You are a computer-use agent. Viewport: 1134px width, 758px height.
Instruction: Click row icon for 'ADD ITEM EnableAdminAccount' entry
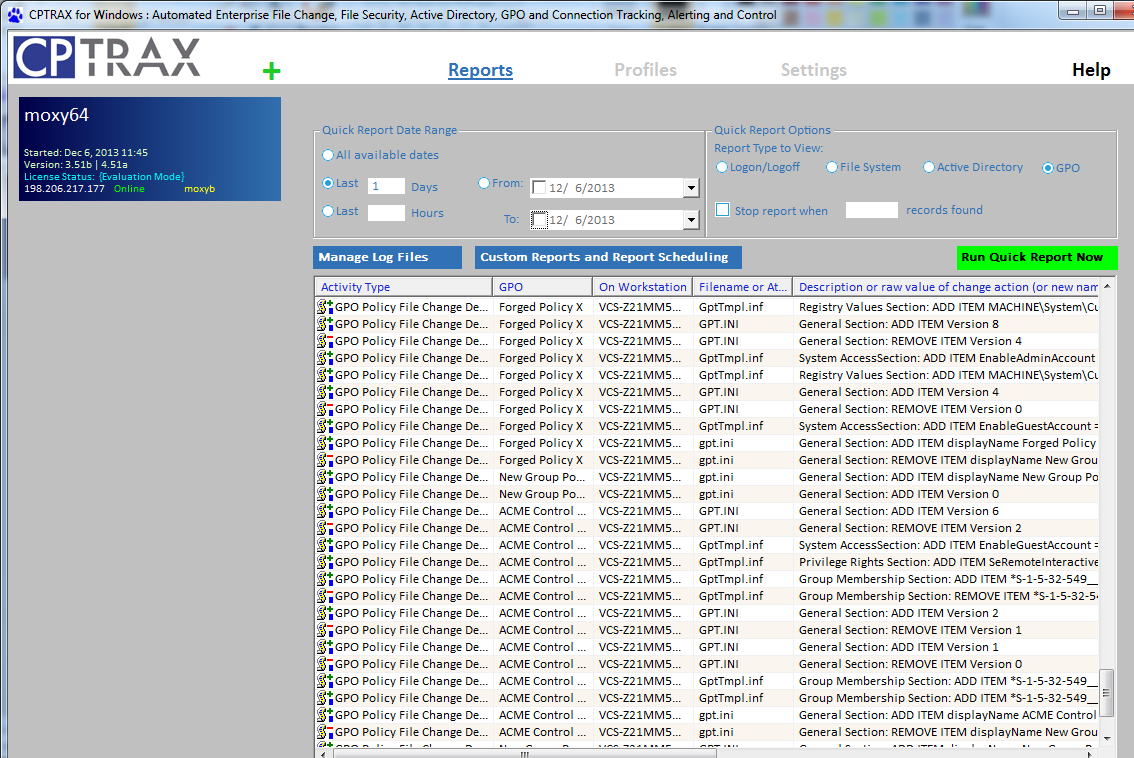tap(325, 358)
